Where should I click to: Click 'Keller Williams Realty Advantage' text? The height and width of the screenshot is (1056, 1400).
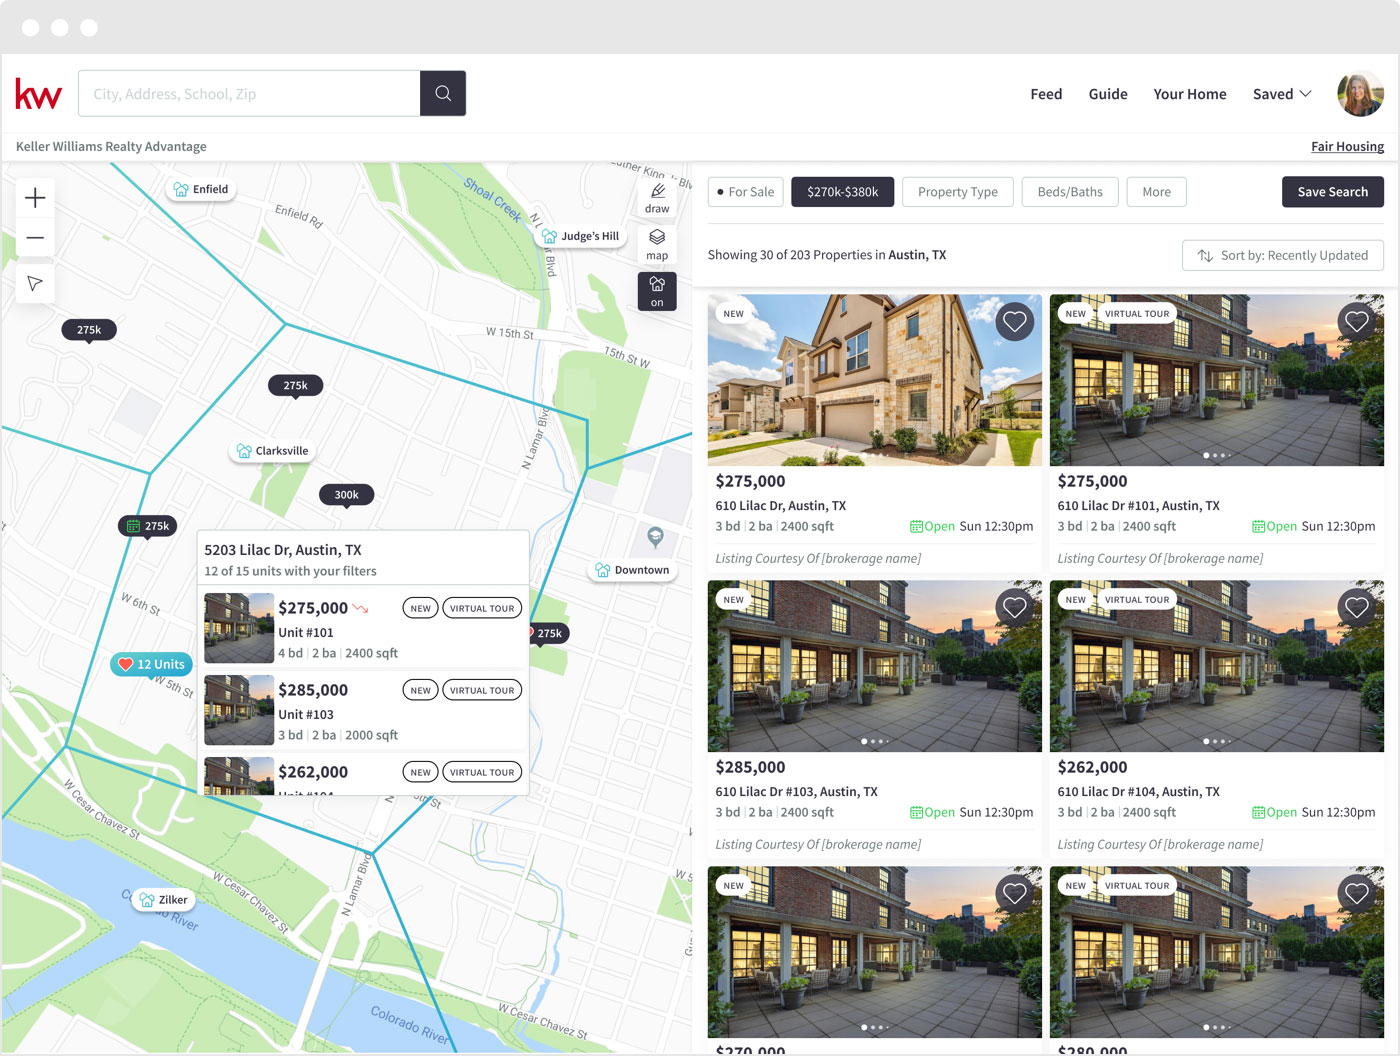[x=111, y=146]
